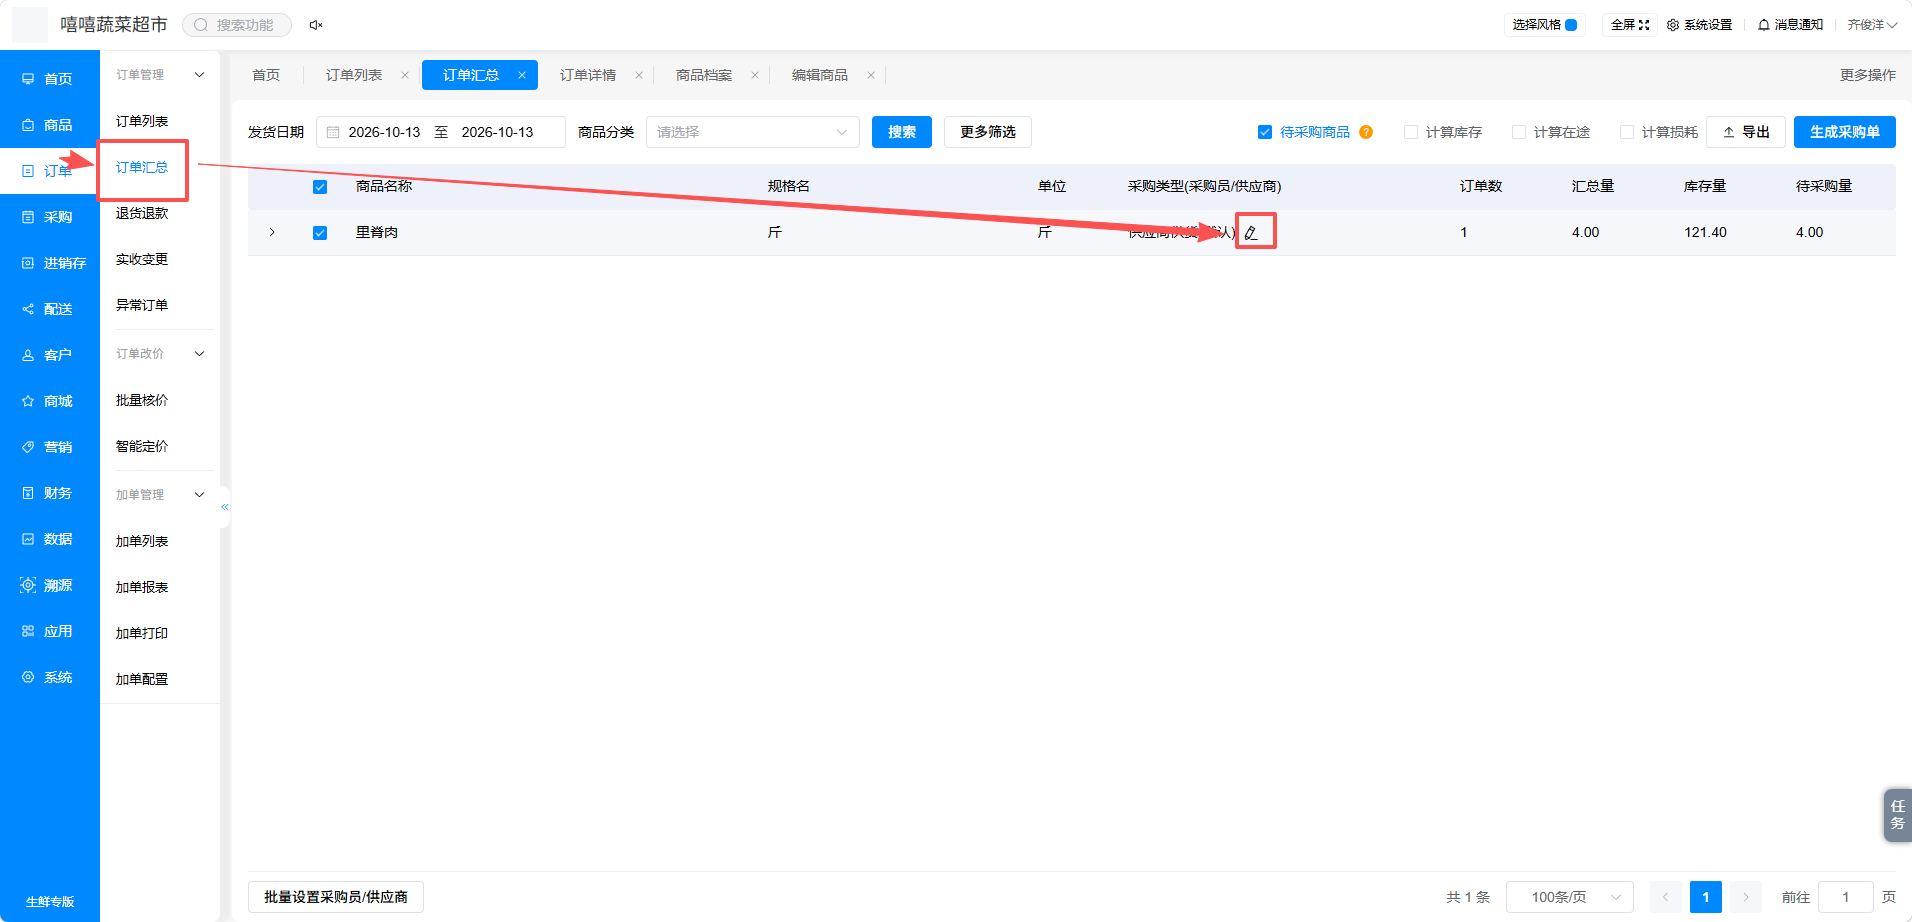The height and width of the screenshot is (922, 1912).
Task: Open the 客户 customers sidebar section
Action: (x=48, y=355)
